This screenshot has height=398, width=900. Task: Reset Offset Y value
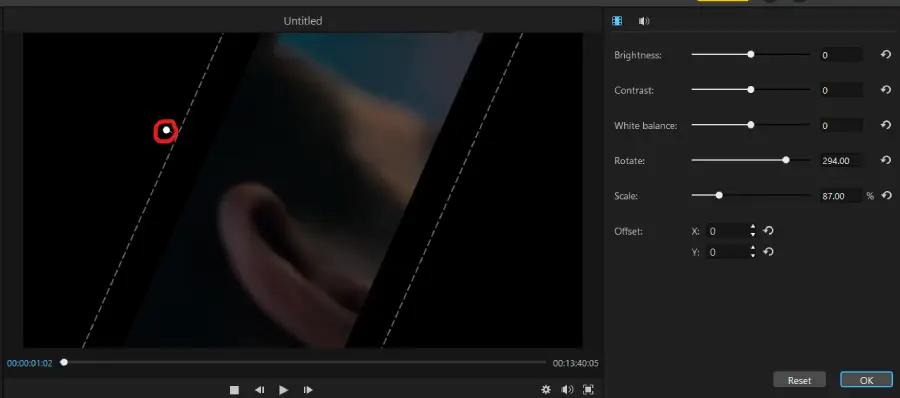(x=769, y=252)
